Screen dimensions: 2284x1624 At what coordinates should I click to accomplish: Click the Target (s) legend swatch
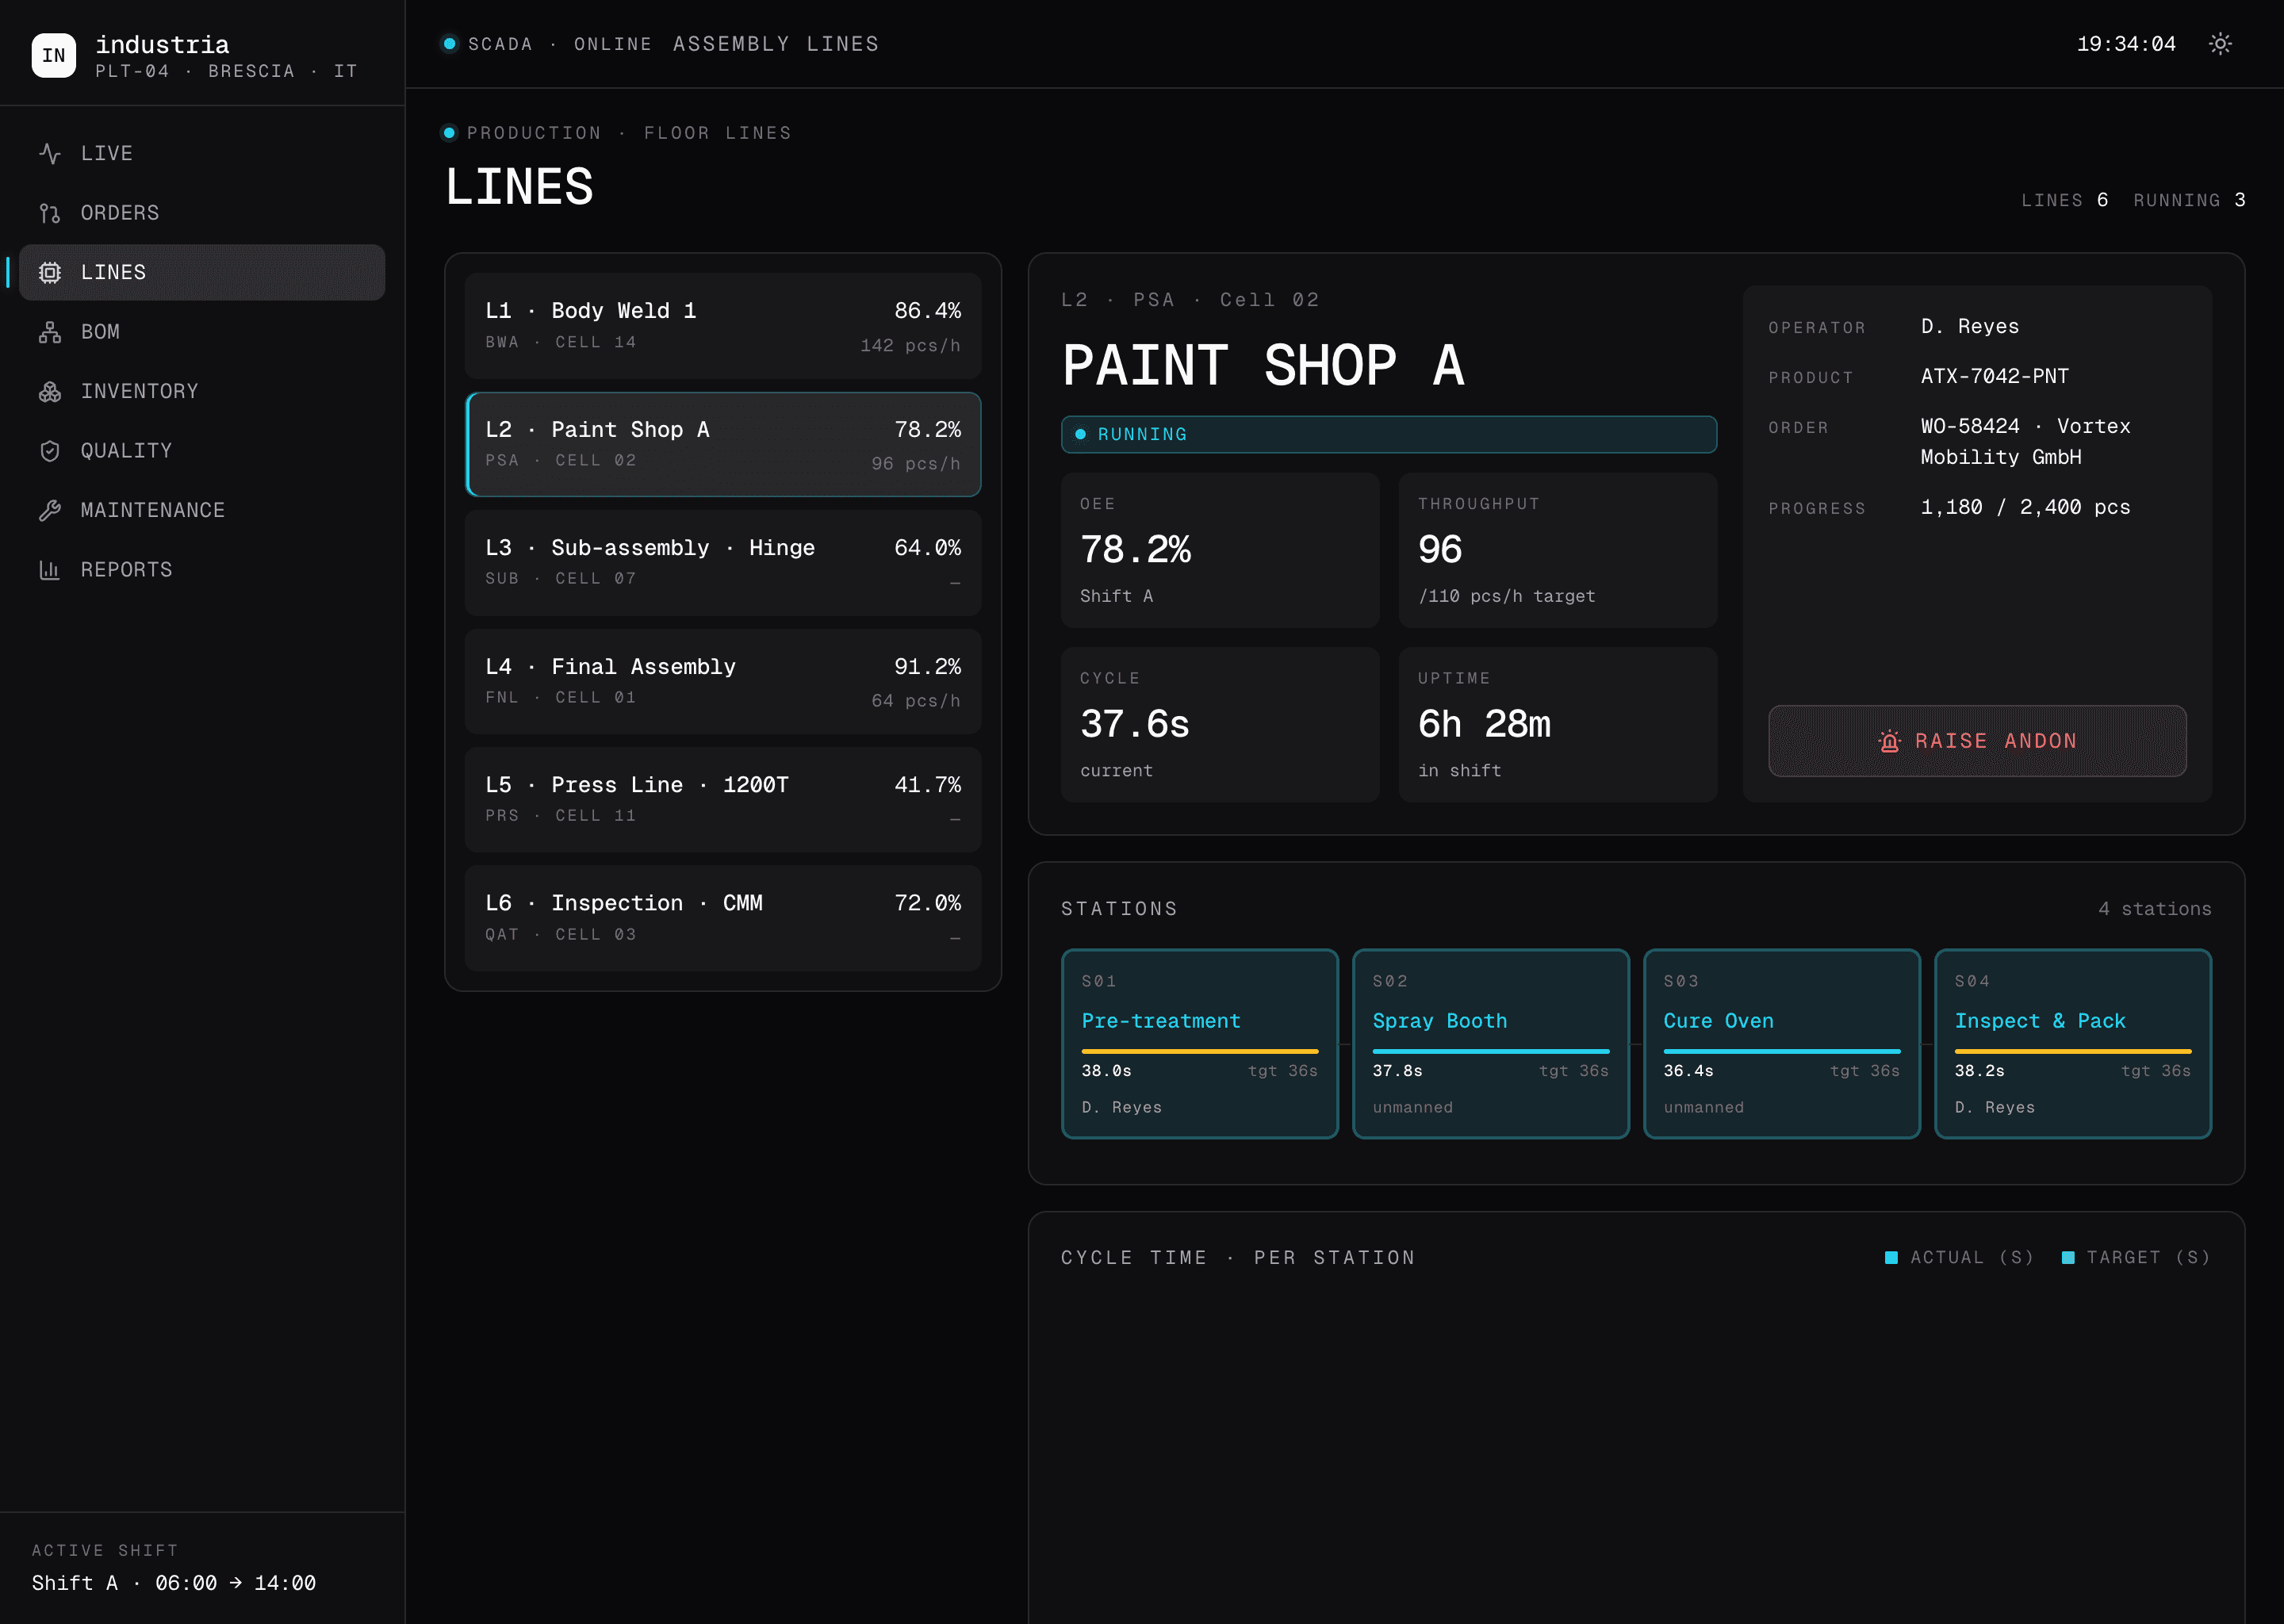[2068, 1258]
